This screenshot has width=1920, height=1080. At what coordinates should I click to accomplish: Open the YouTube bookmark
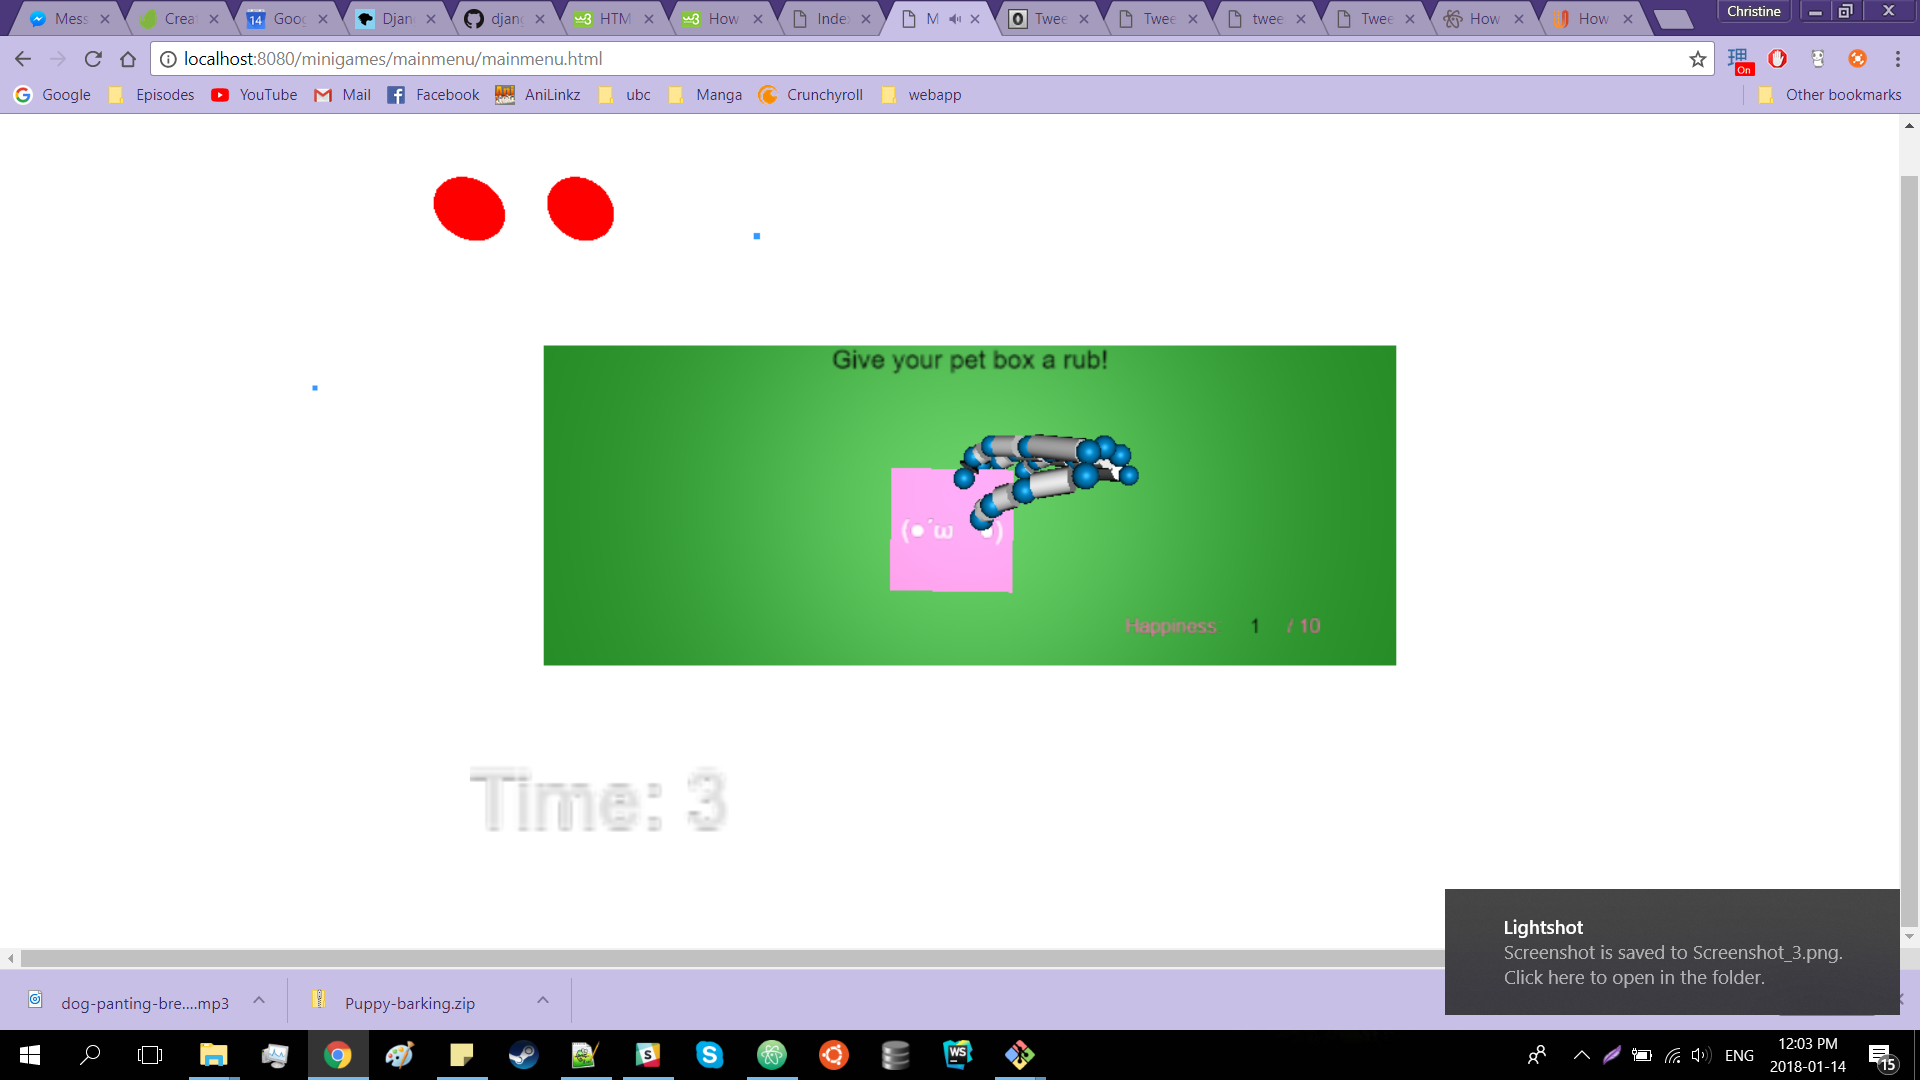point(254,95)
